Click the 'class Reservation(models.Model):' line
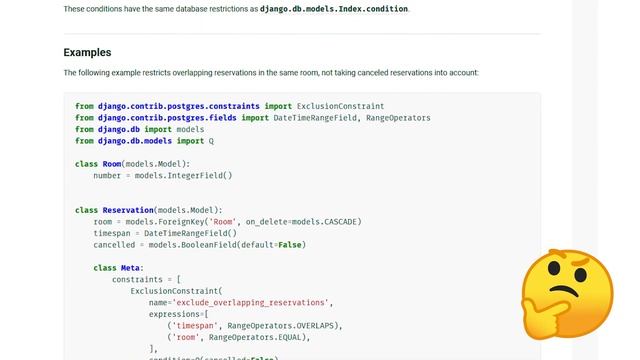This screenshot has width=640, height=360. coord(149,210)
